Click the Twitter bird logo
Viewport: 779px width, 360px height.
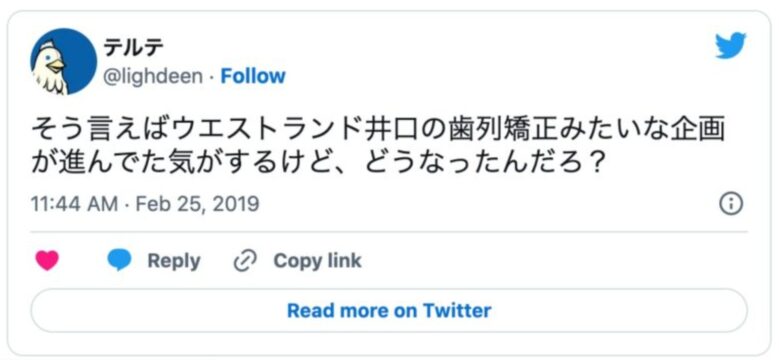[730, 45]
